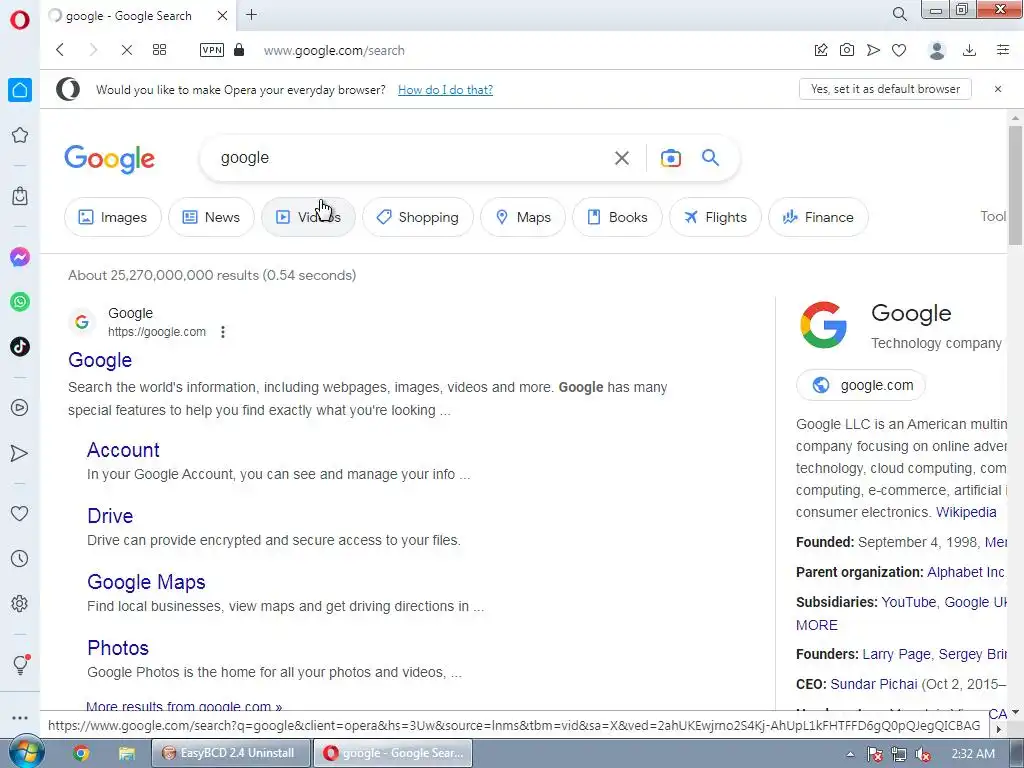Expand MORE subsidiaries in knowledge panel
Image resolution: width=1024 pixels, height=768 pixels.
(816, 625)
